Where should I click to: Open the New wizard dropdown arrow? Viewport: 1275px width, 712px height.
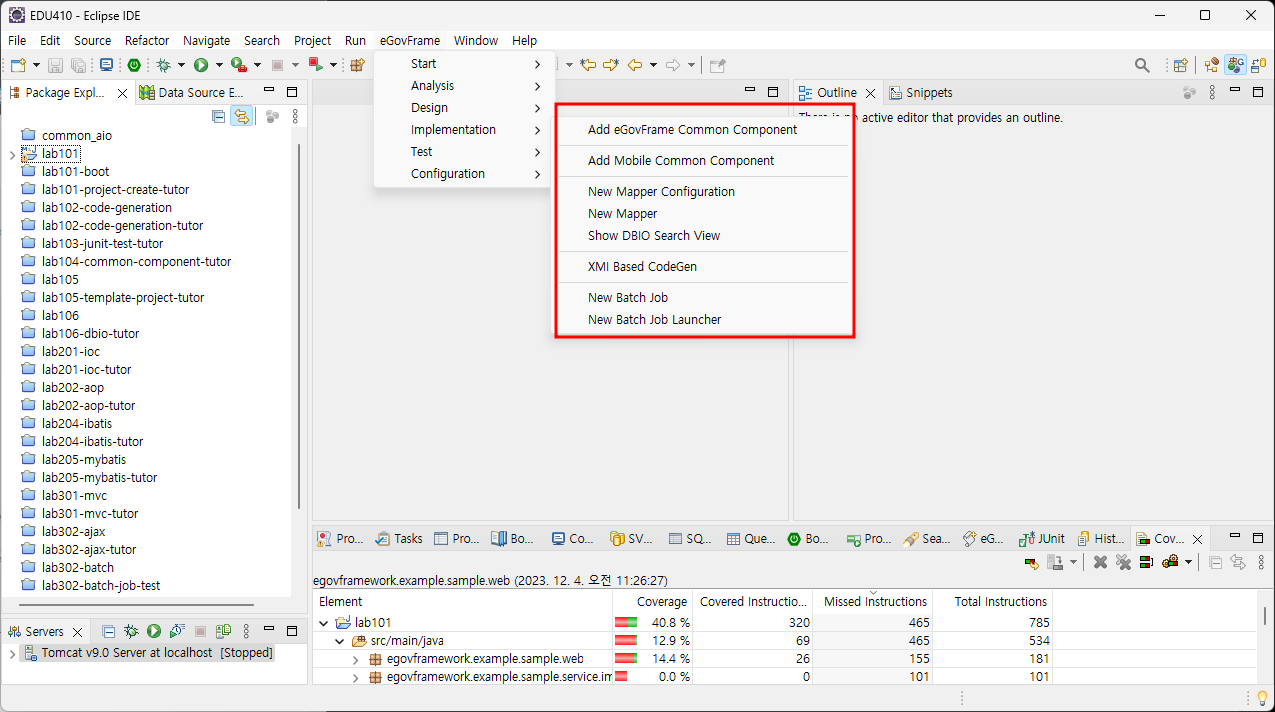[36, 65]
